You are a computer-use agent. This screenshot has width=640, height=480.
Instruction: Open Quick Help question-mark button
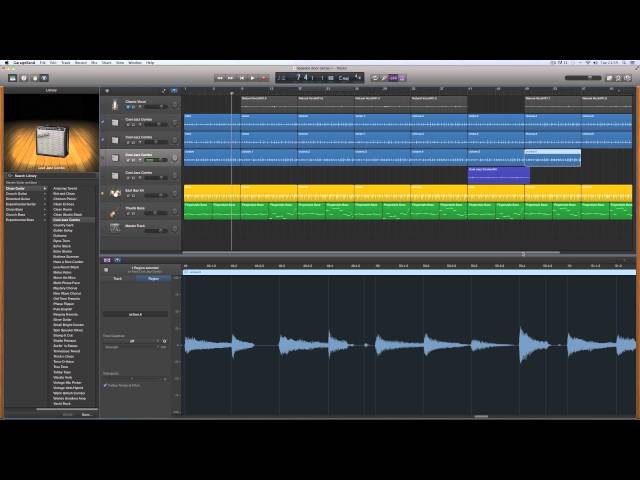point(24,78)
